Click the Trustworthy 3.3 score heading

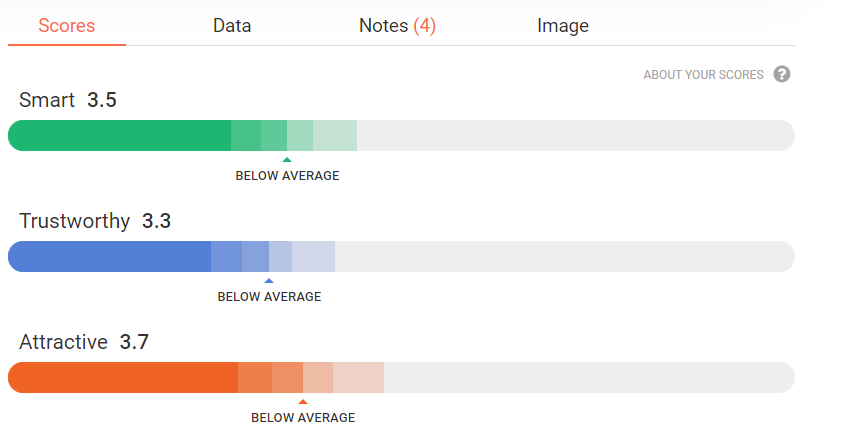click(x=95, y=221)
